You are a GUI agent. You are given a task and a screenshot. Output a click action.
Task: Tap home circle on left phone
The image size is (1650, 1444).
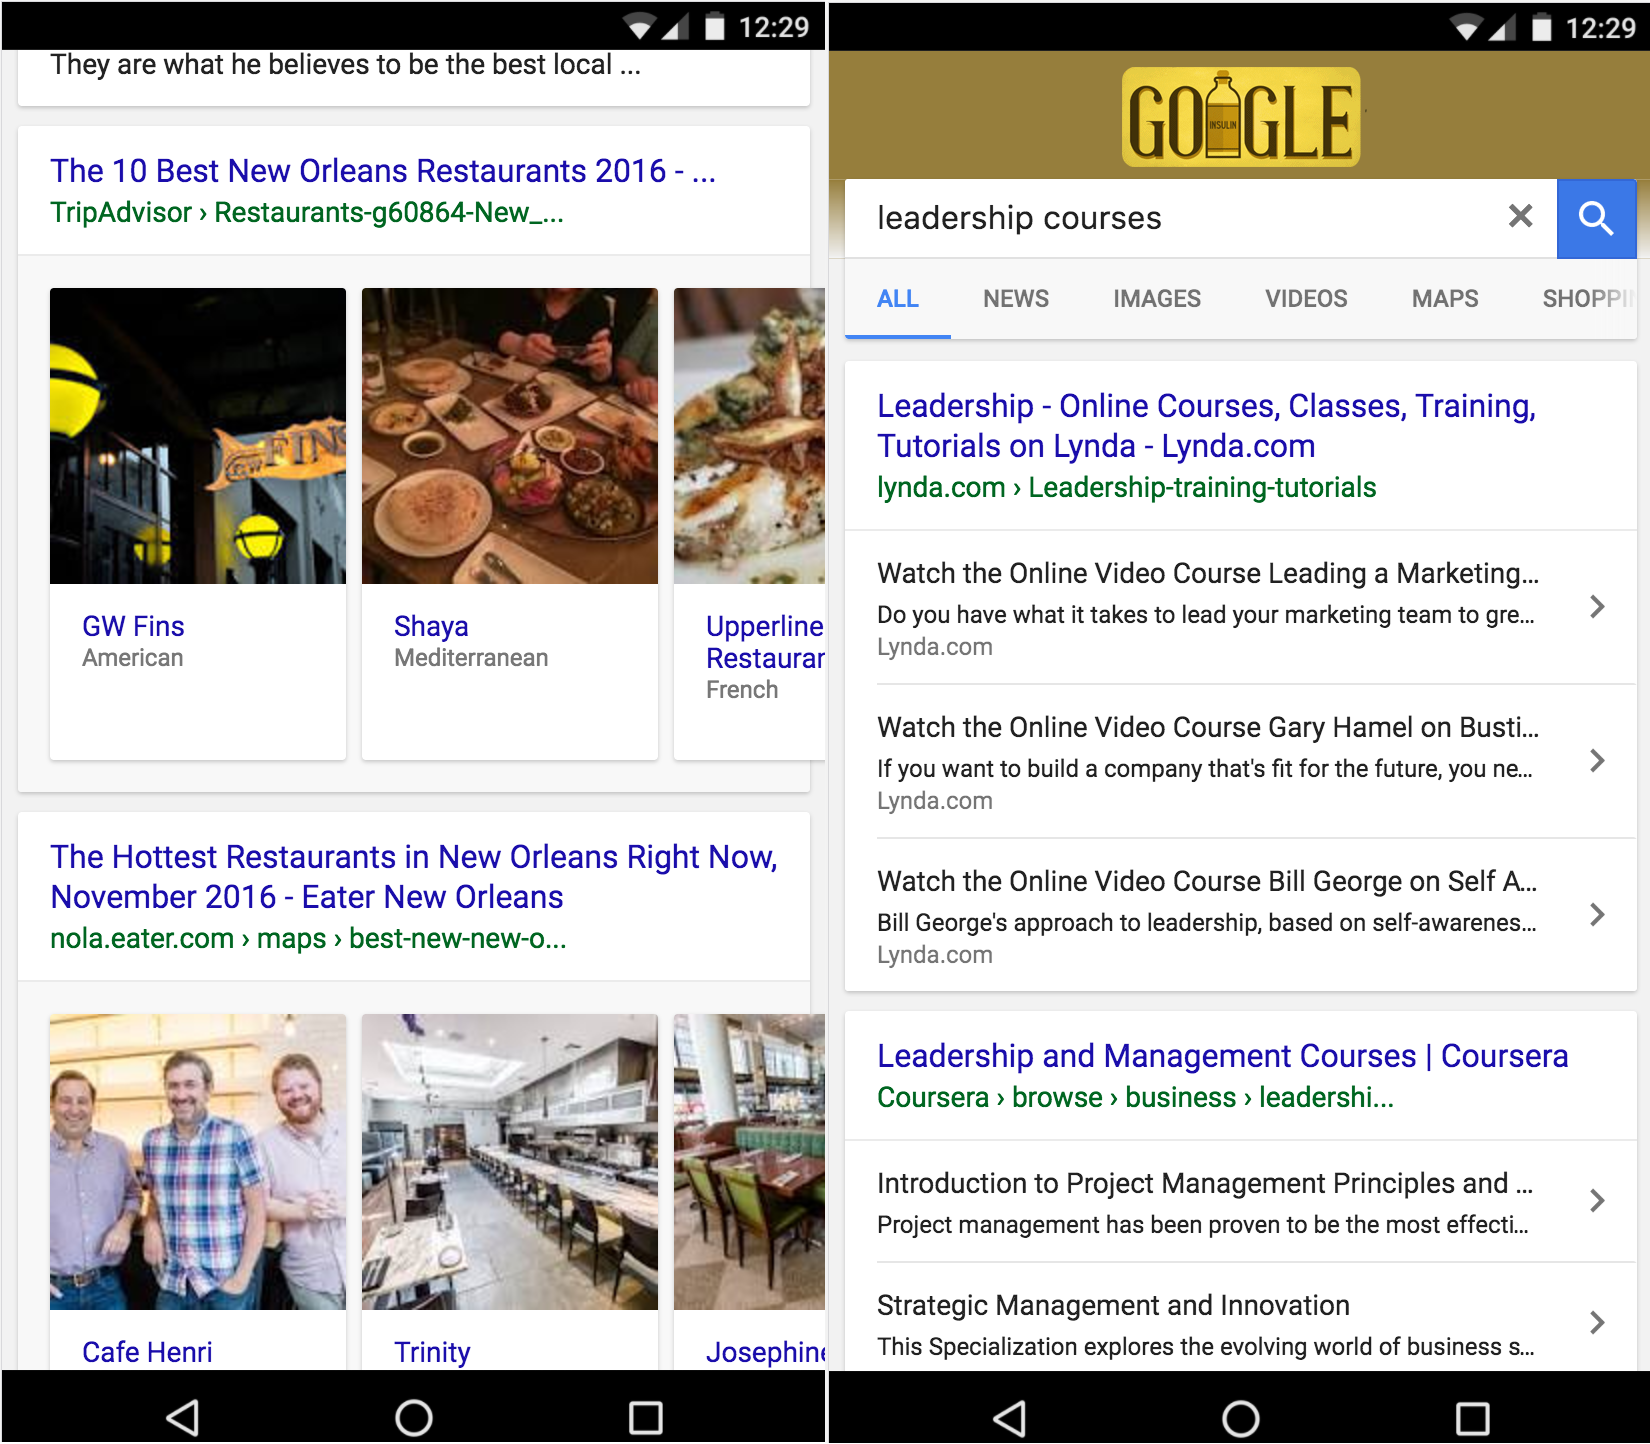(x=414, y=1417)
